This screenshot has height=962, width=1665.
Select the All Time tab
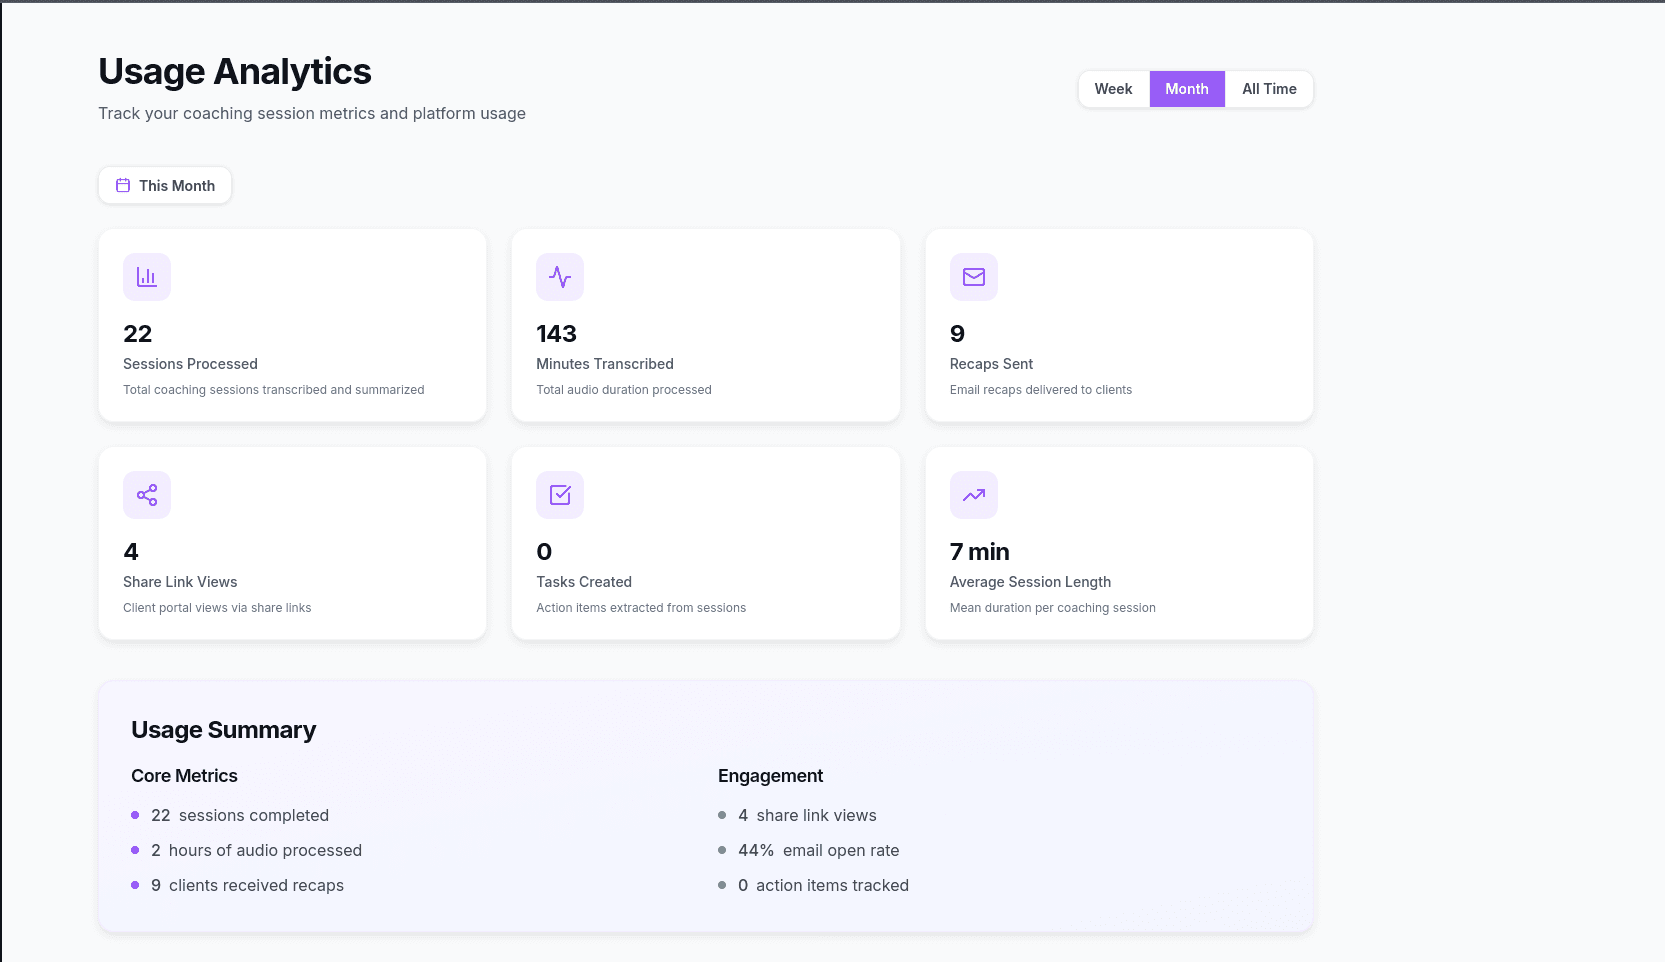pos(1269,88)
